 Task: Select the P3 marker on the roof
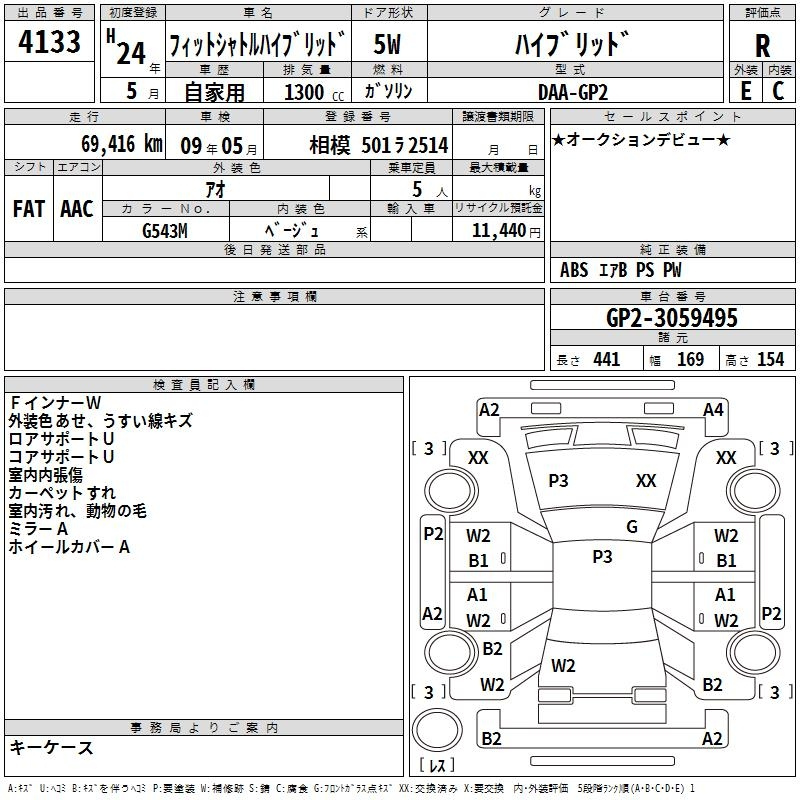point(602,557)
